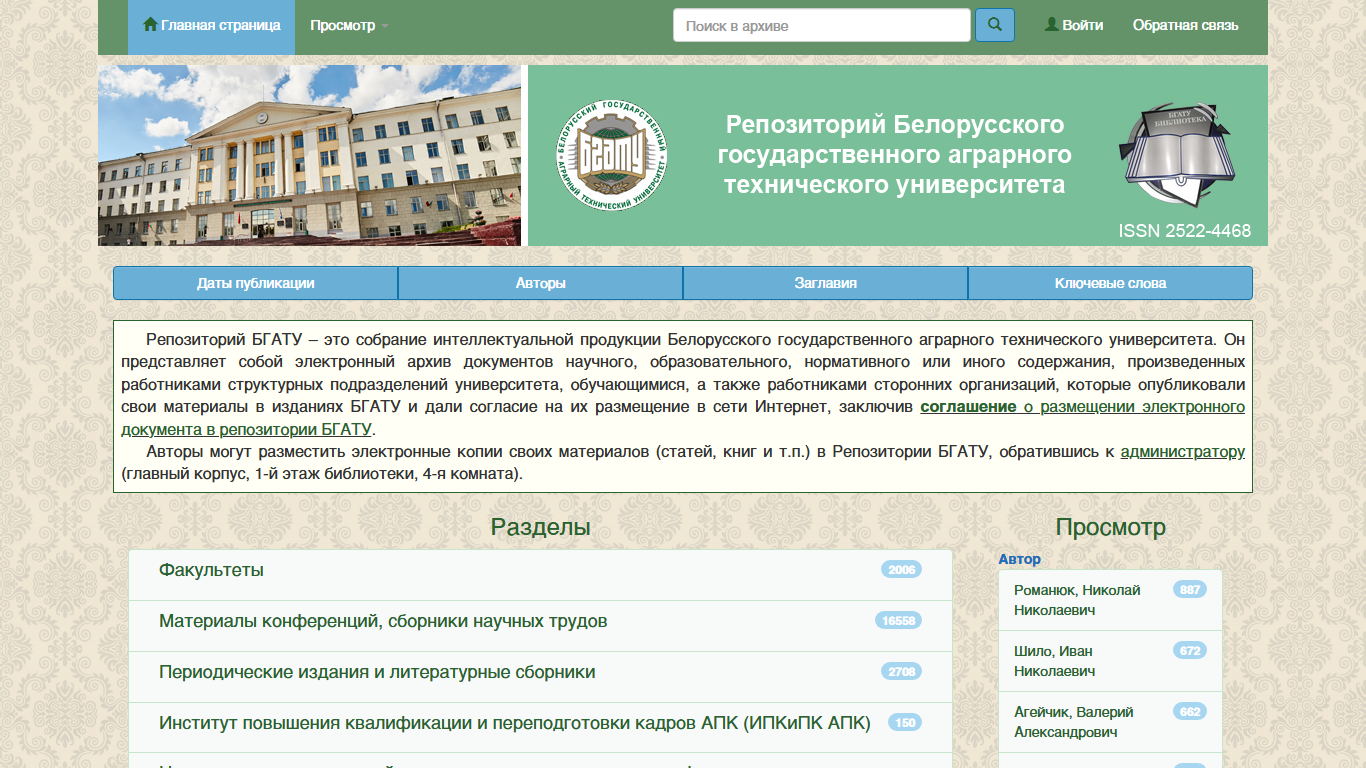Screen dimensions: 1366x768
Task: Click the 2006 count badge for Факультеты
Action: 902,570
